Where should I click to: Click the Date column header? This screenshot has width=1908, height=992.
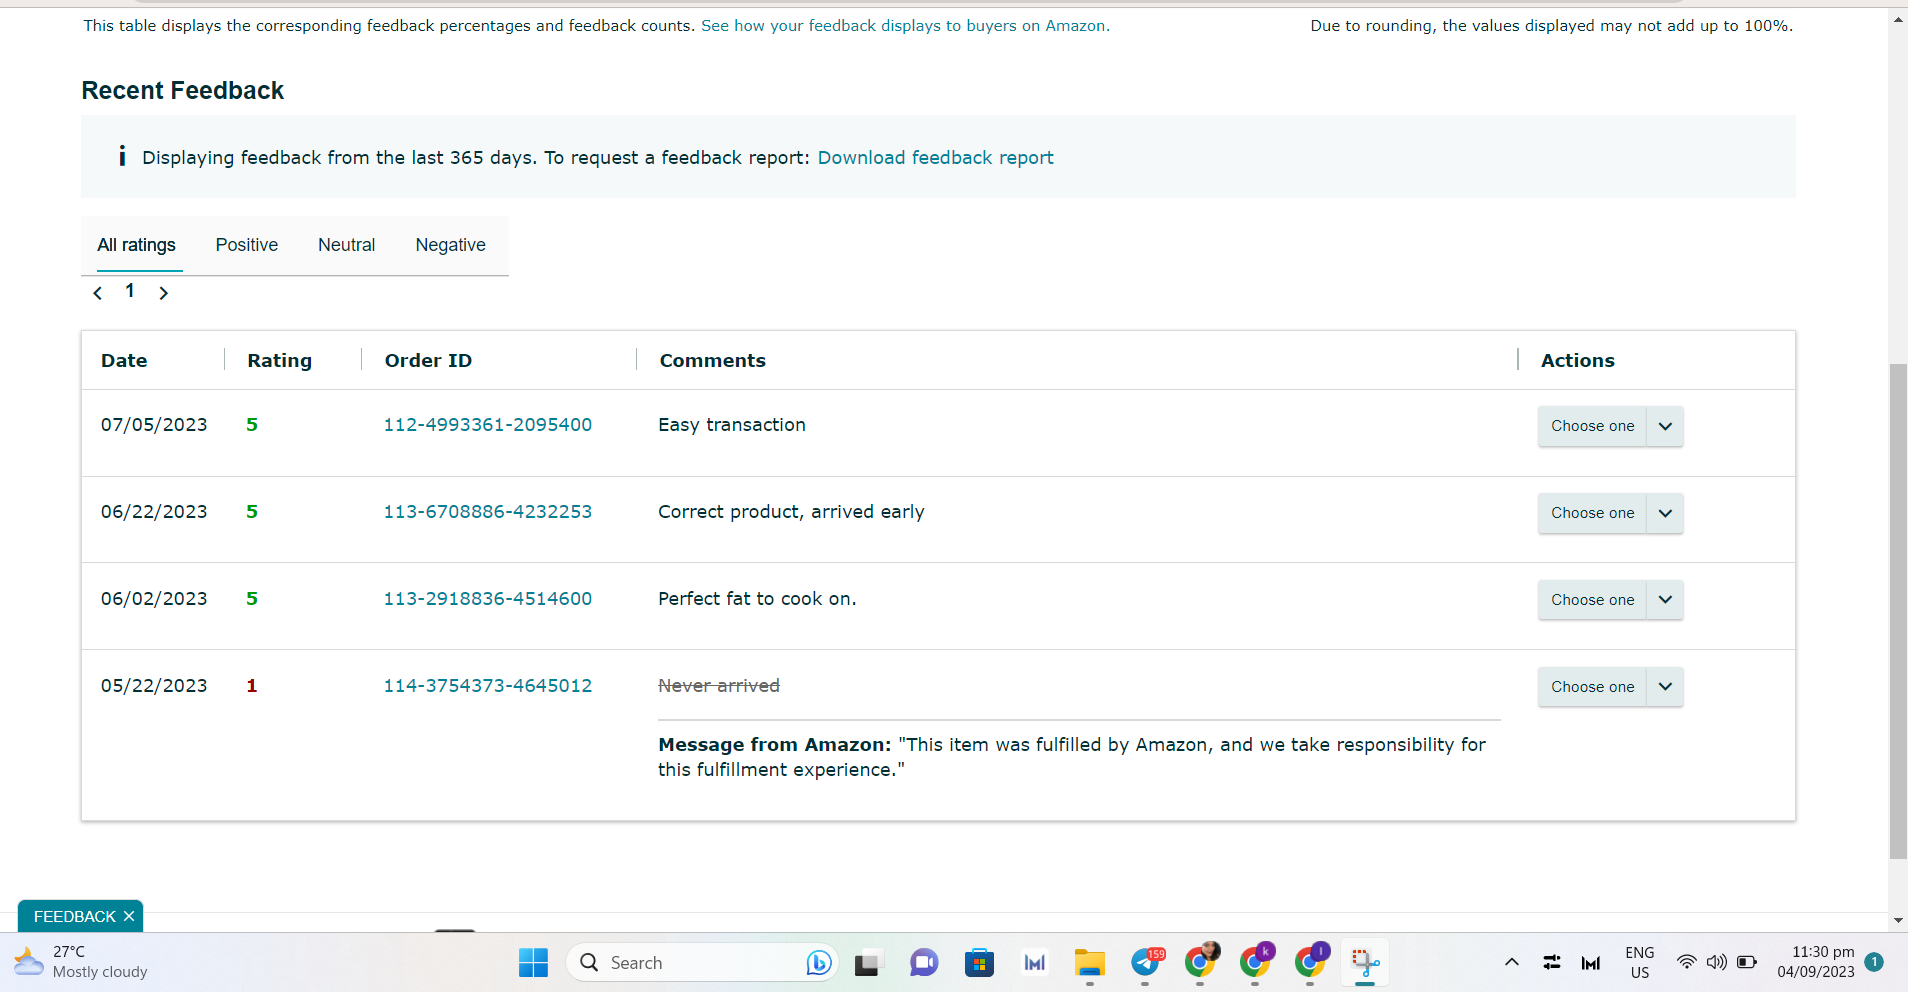124,360
